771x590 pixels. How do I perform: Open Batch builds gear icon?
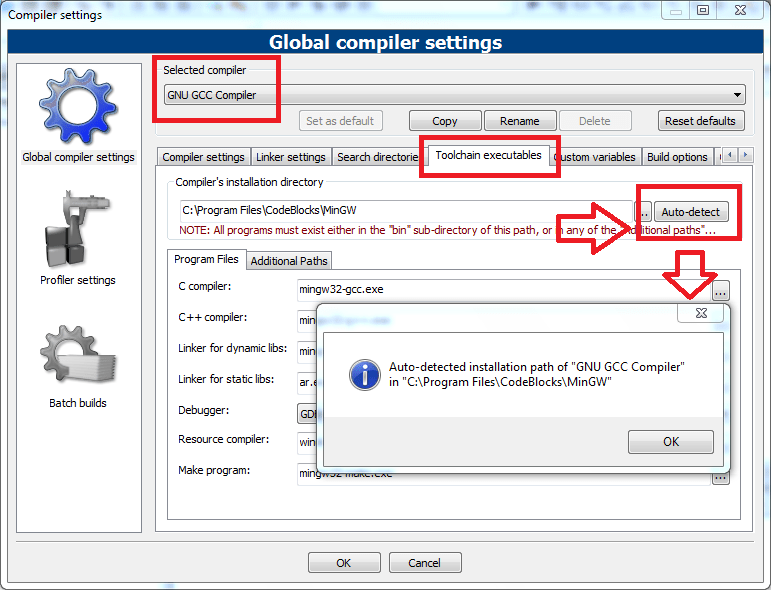click(x=78, y=354)
